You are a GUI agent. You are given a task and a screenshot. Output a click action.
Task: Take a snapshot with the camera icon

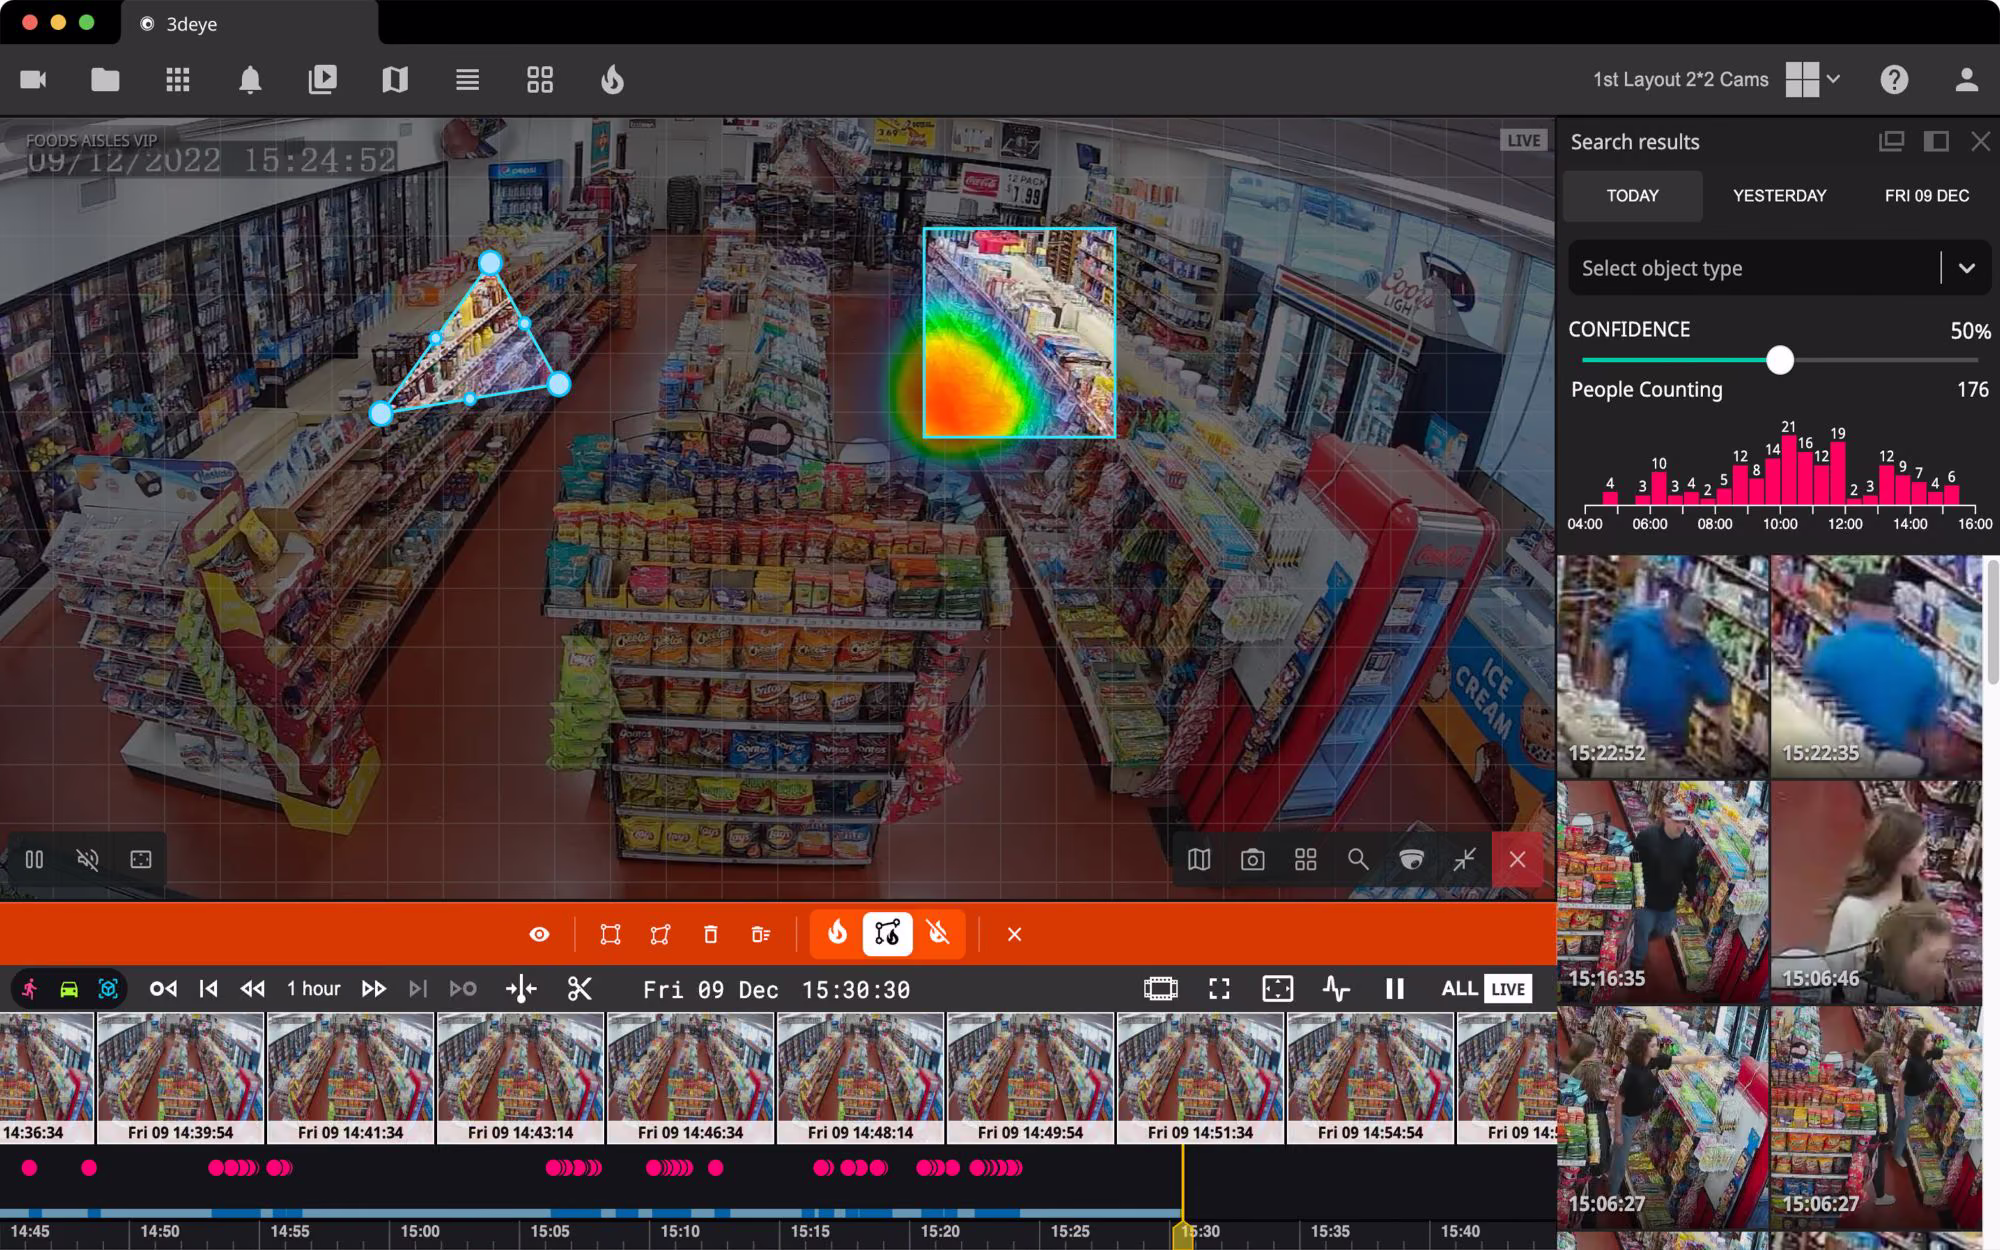(x=1252, y=859)
